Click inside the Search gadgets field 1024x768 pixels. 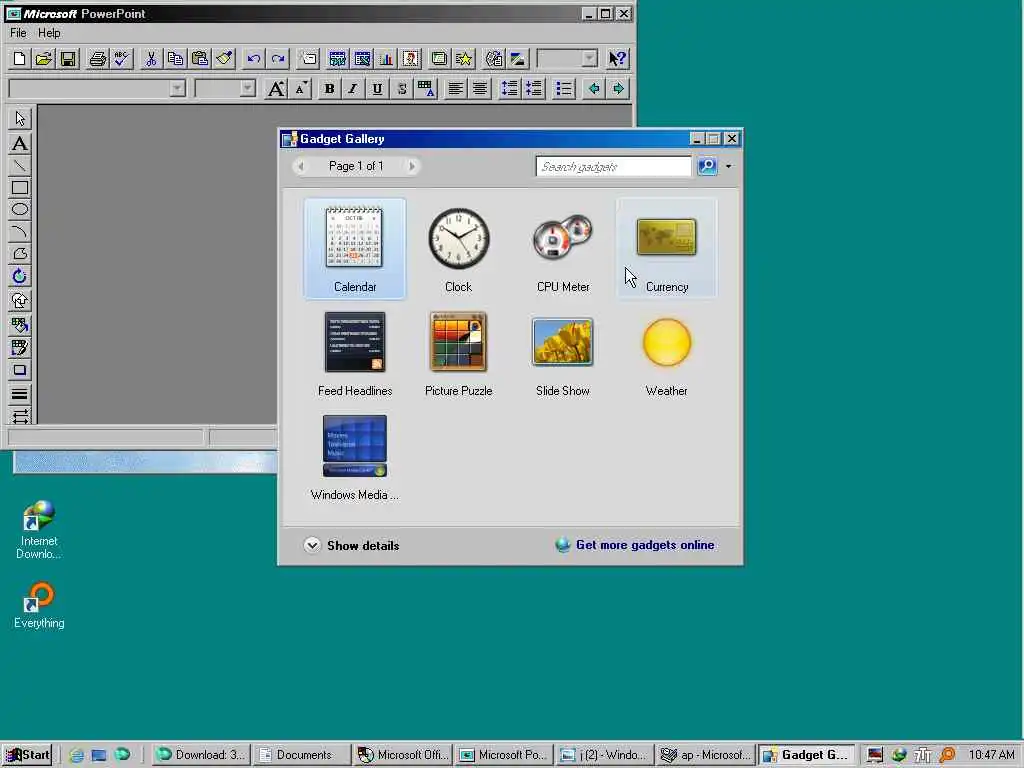point(613,167)
